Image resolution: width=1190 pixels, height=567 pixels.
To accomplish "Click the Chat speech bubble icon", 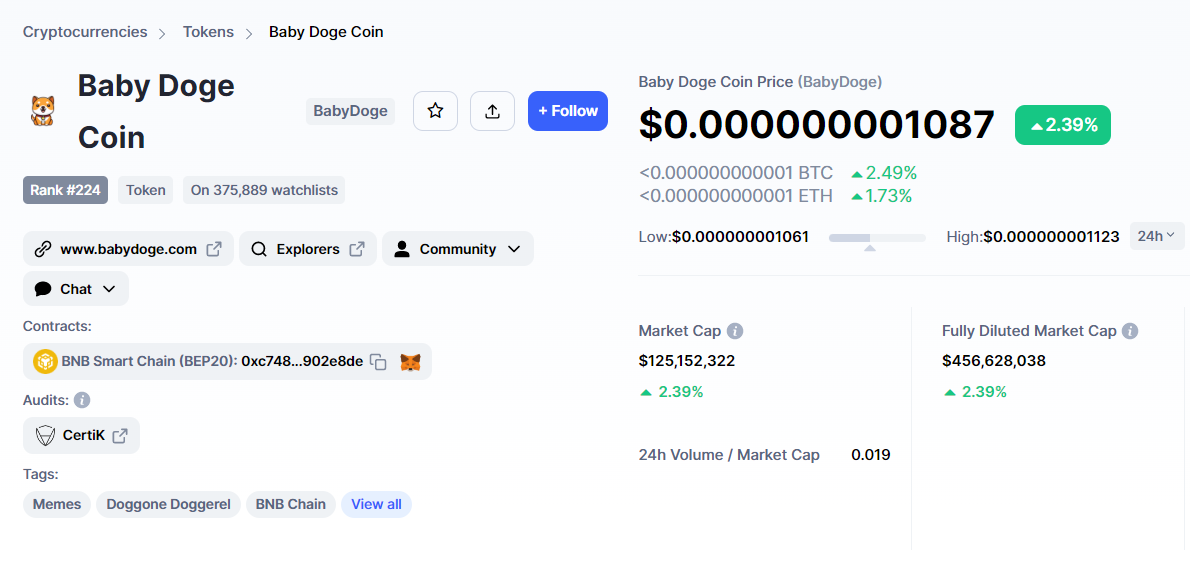I will 43,289.
